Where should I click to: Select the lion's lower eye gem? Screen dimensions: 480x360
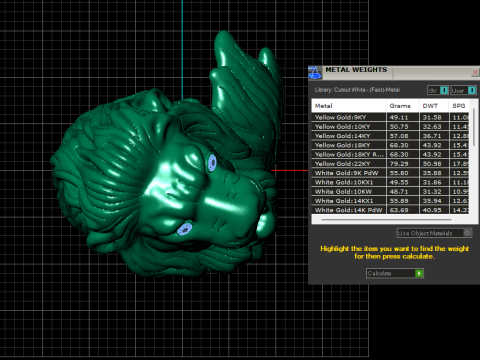184,229
